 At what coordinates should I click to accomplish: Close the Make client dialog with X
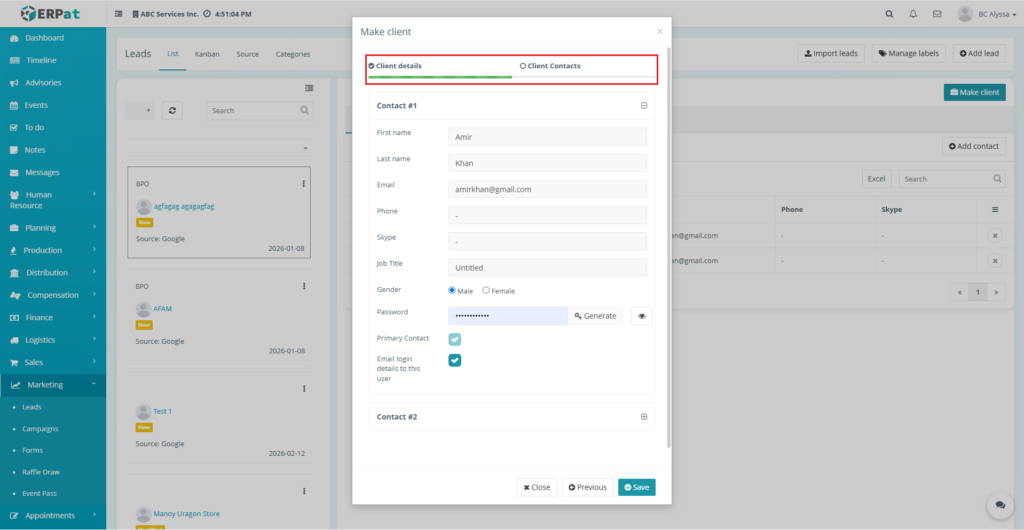659,32
